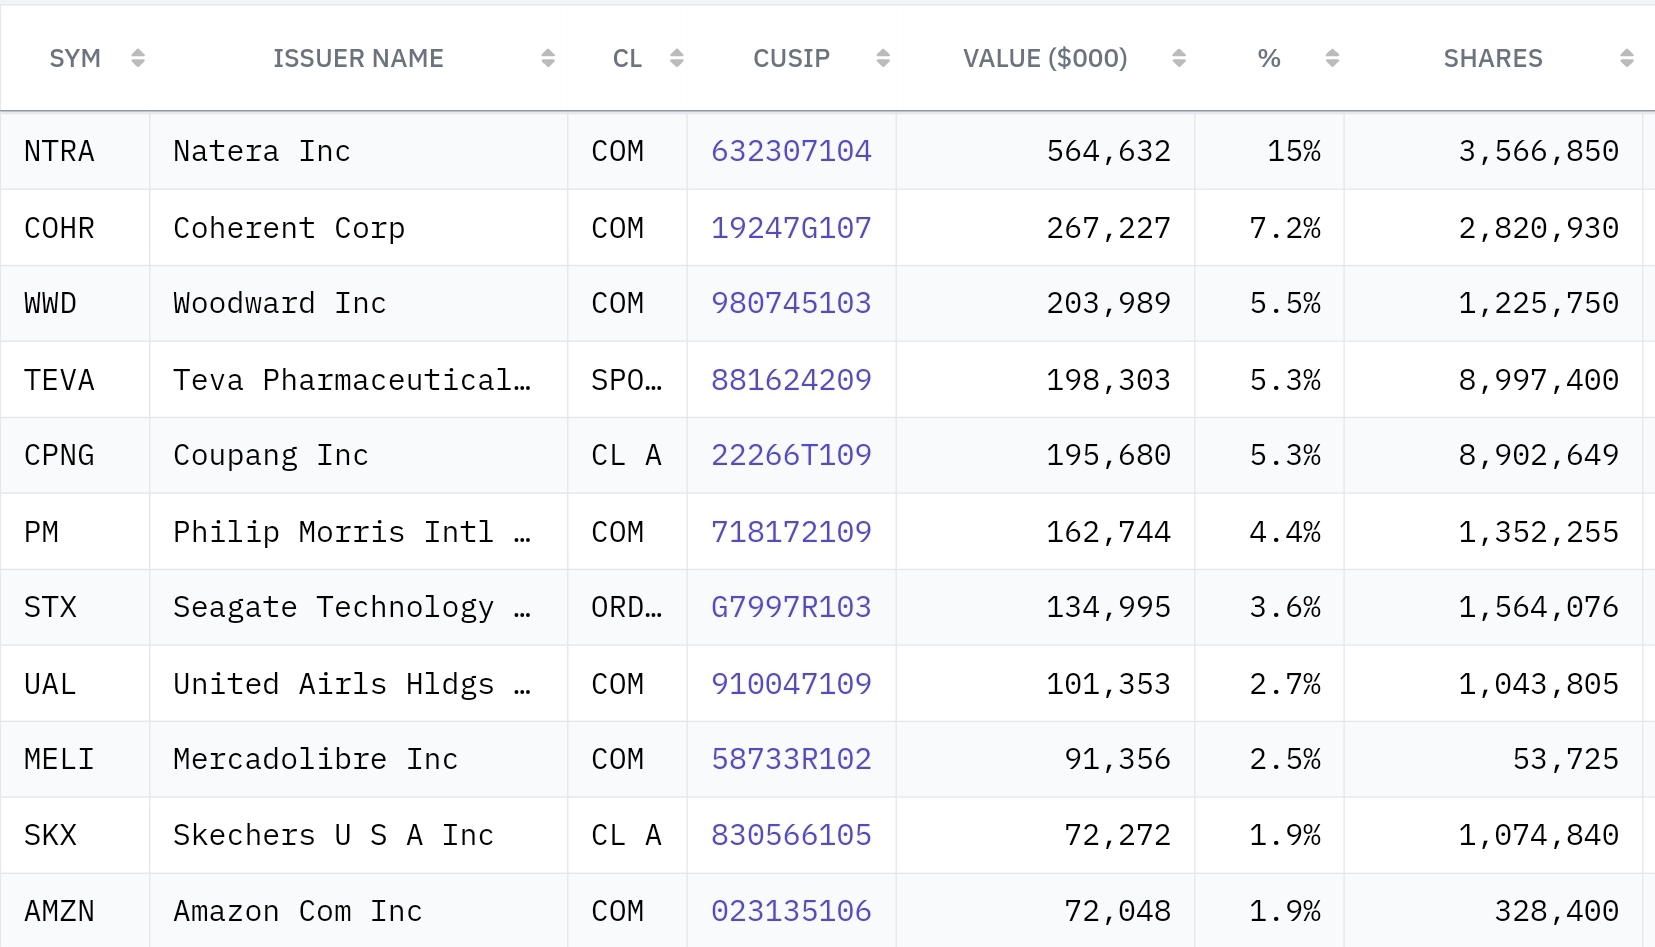1655x947 pixels.
Task: Select the STX symbol cell
Action: (75, 607)
